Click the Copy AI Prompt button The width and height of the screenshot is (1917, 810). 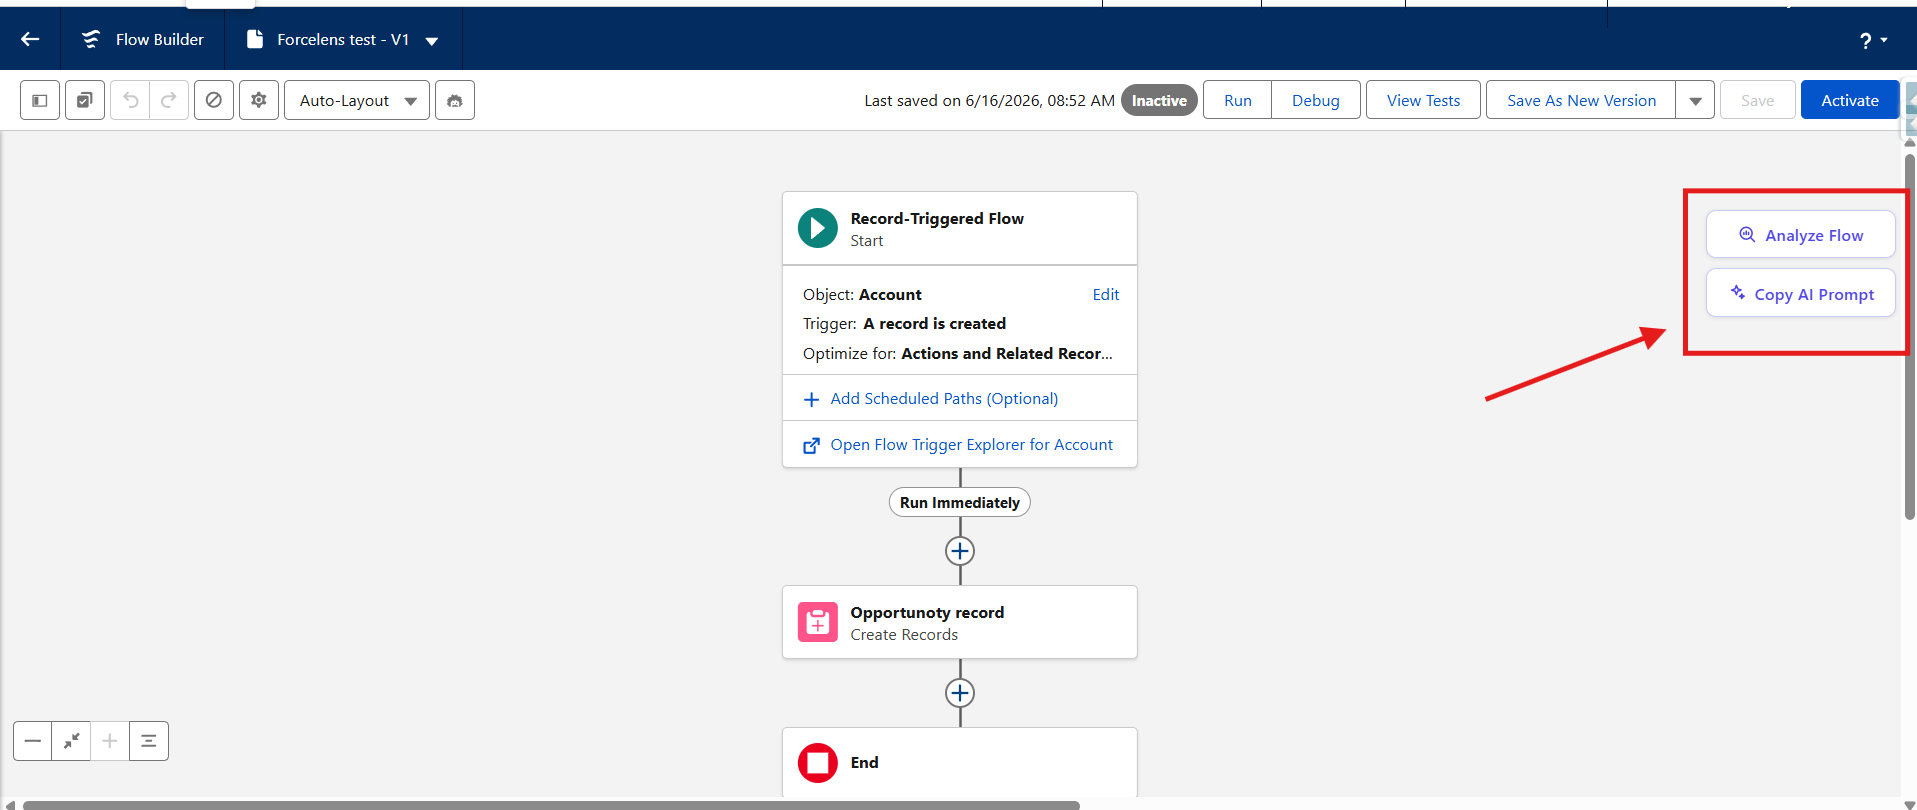pyautogui.click(x=1800, y=293)
